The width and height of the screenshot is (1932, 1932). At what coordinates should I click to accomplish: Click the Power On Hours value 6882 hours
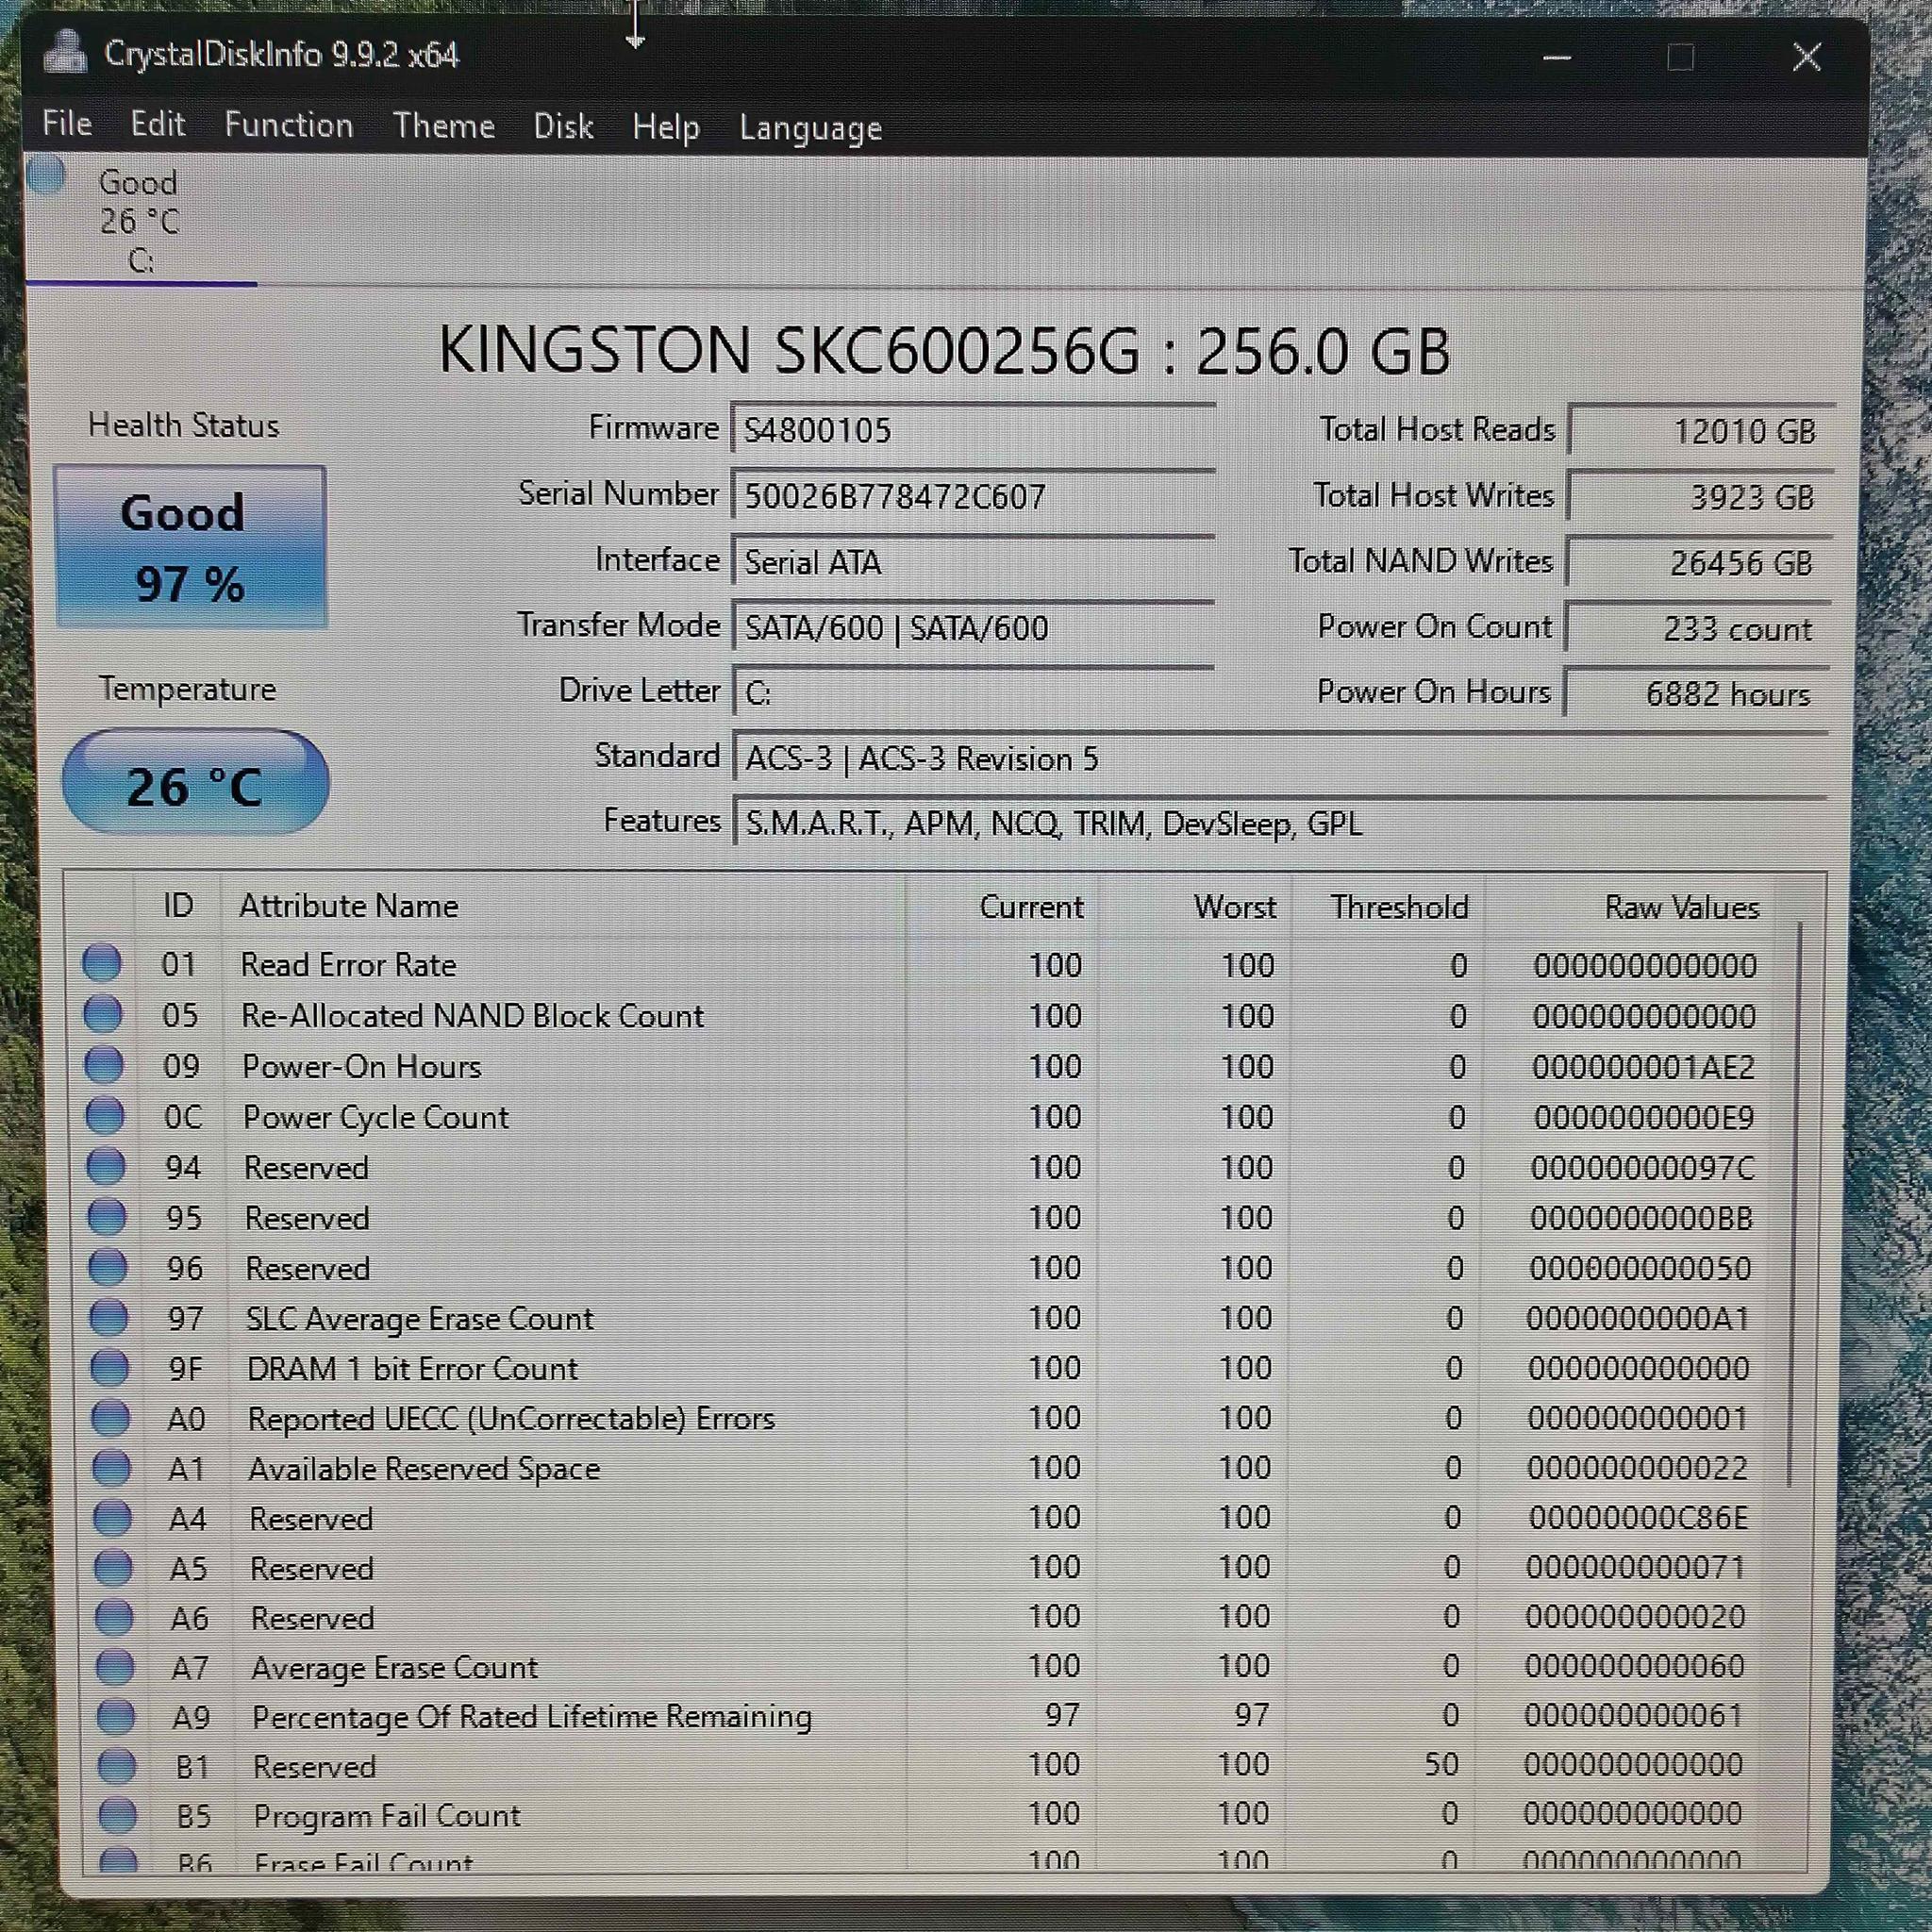[x=1697, y=694]
